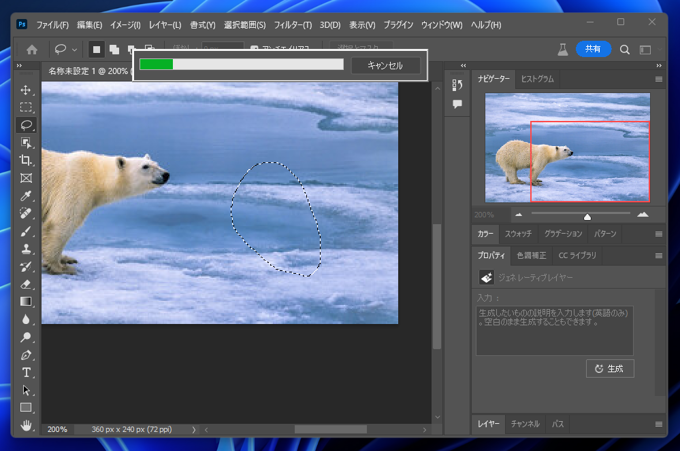Image resolution: width=680 pixels, height=451 pixels.
Task: Select the Type tool
Action: click(26, 373)
